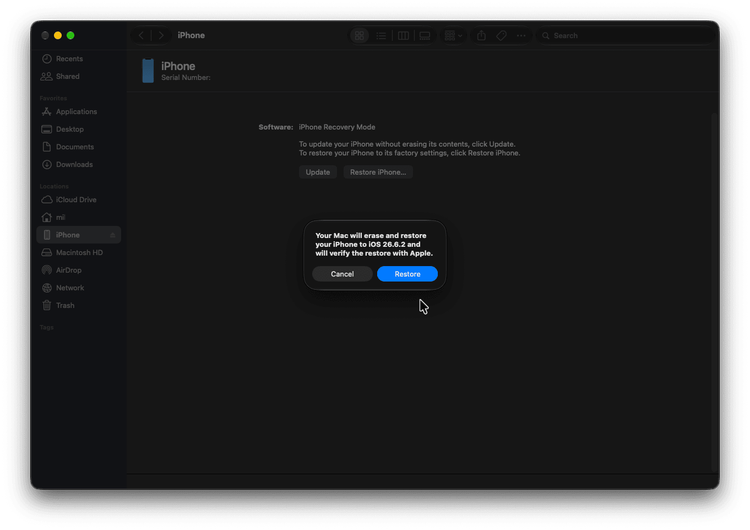This screenshot has height=530, width=750.
Task: Click the Update button
Action: 318,172
